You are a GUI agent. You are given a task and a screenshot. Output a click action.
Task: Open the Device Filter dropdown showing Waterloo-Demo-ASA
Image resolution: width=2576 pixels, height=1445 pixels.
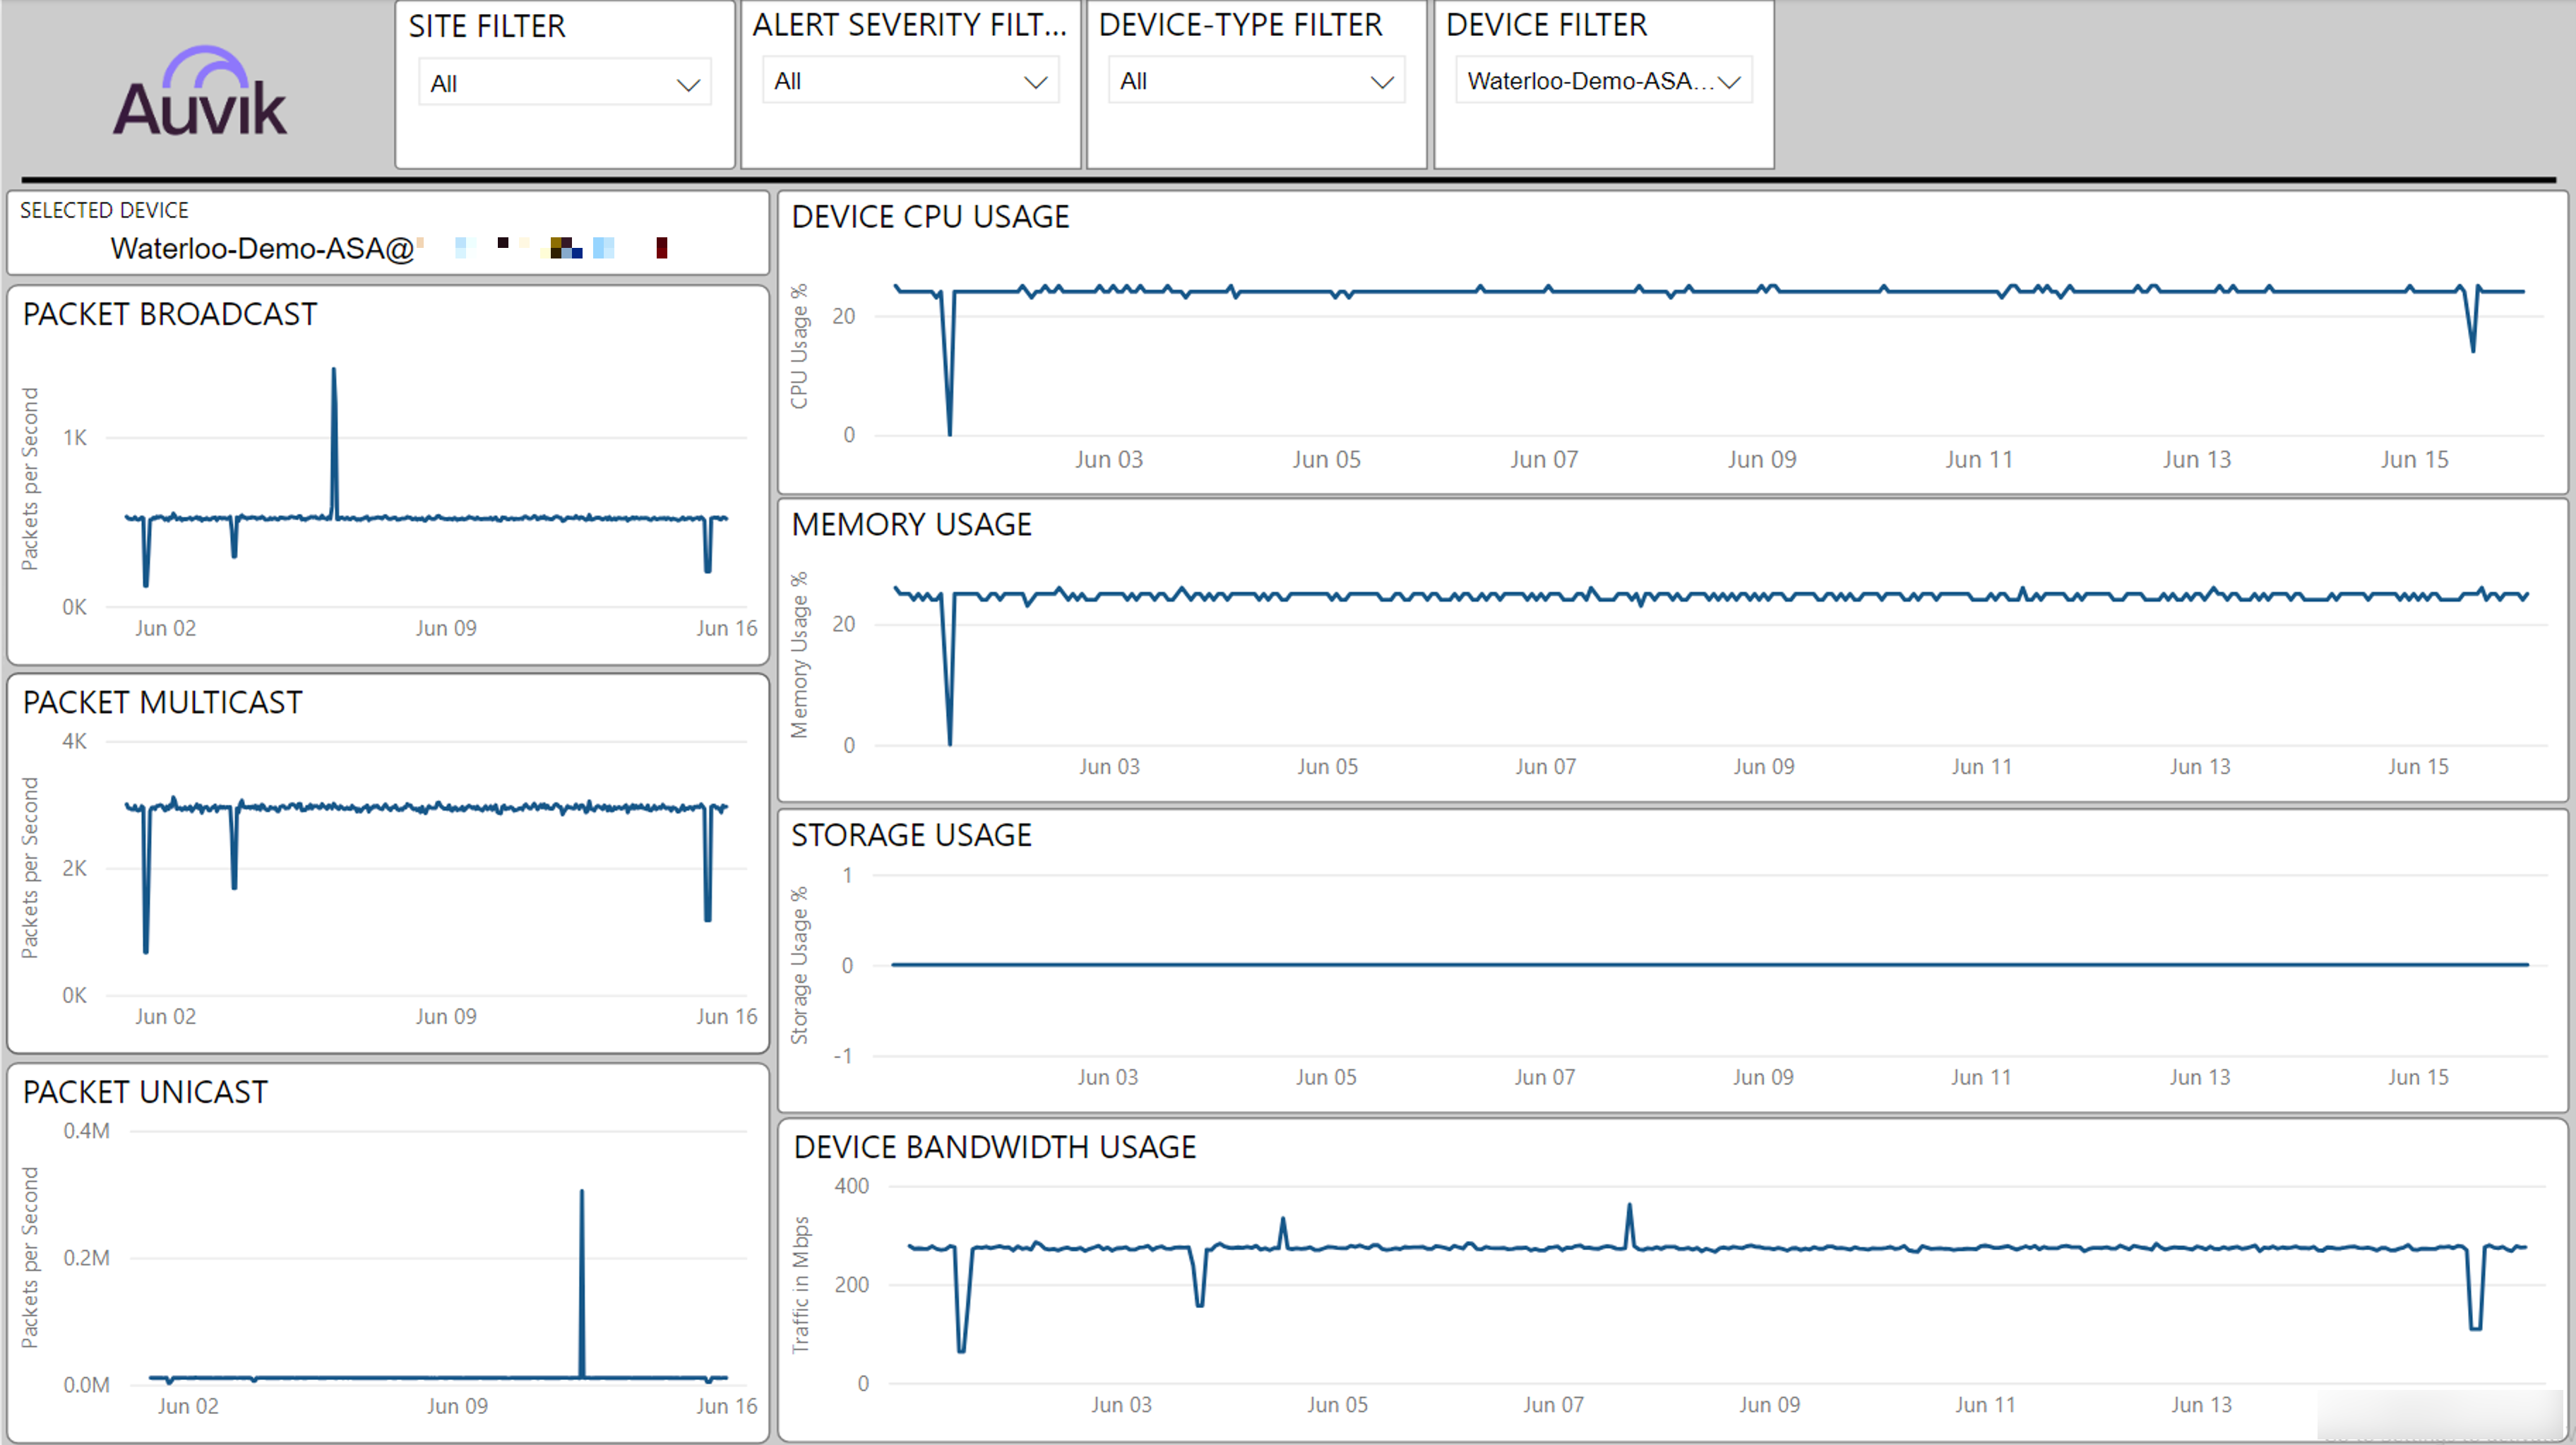[1603, 81]
